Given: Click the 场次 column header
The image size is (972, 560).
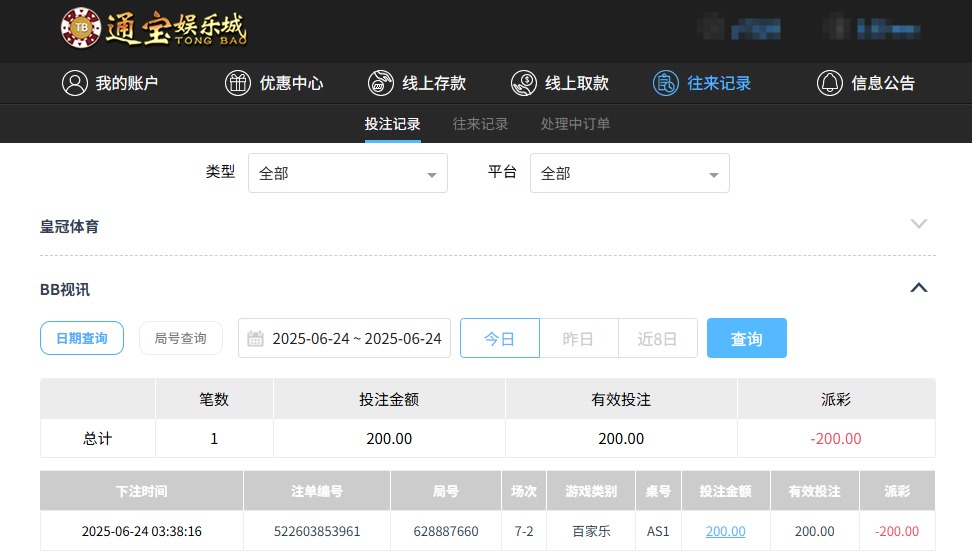Looking at the screenshot, I should point(524,491).
